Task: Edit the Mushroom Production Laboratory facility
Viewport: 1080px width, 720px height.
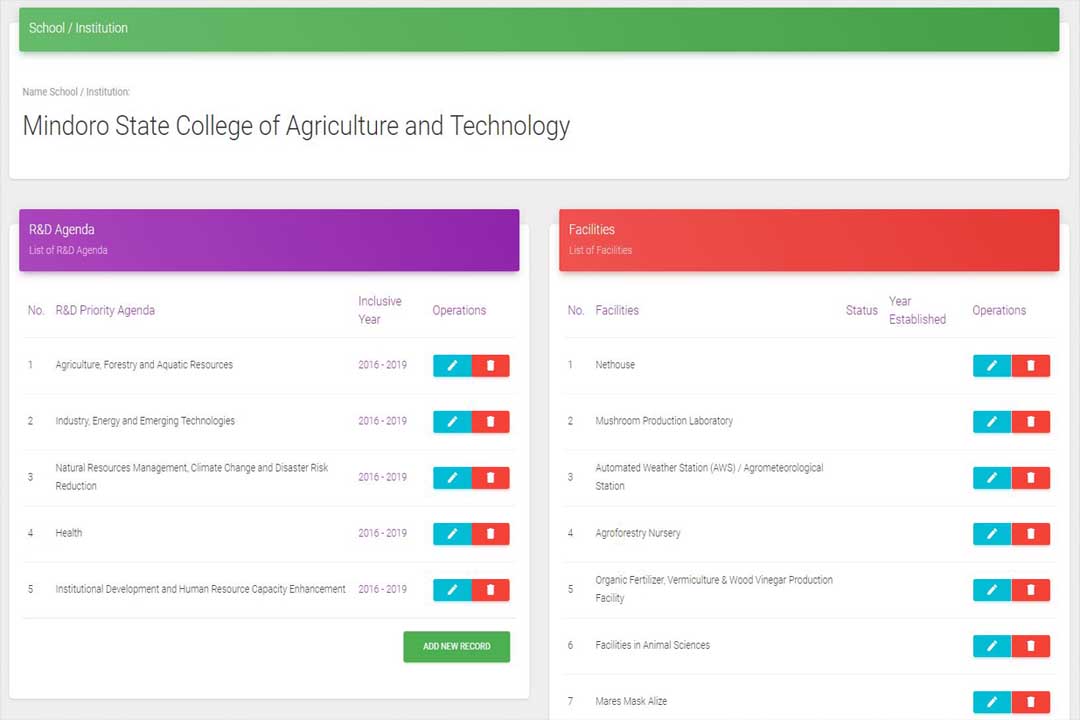Action: pyautogui.click(x=992, y=422)
